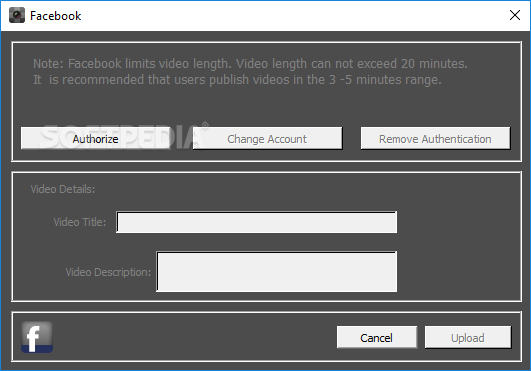Click the recommended 3 -5 minutes range text
The width and height of the screenshot is (531, 371).
[237, 80]
